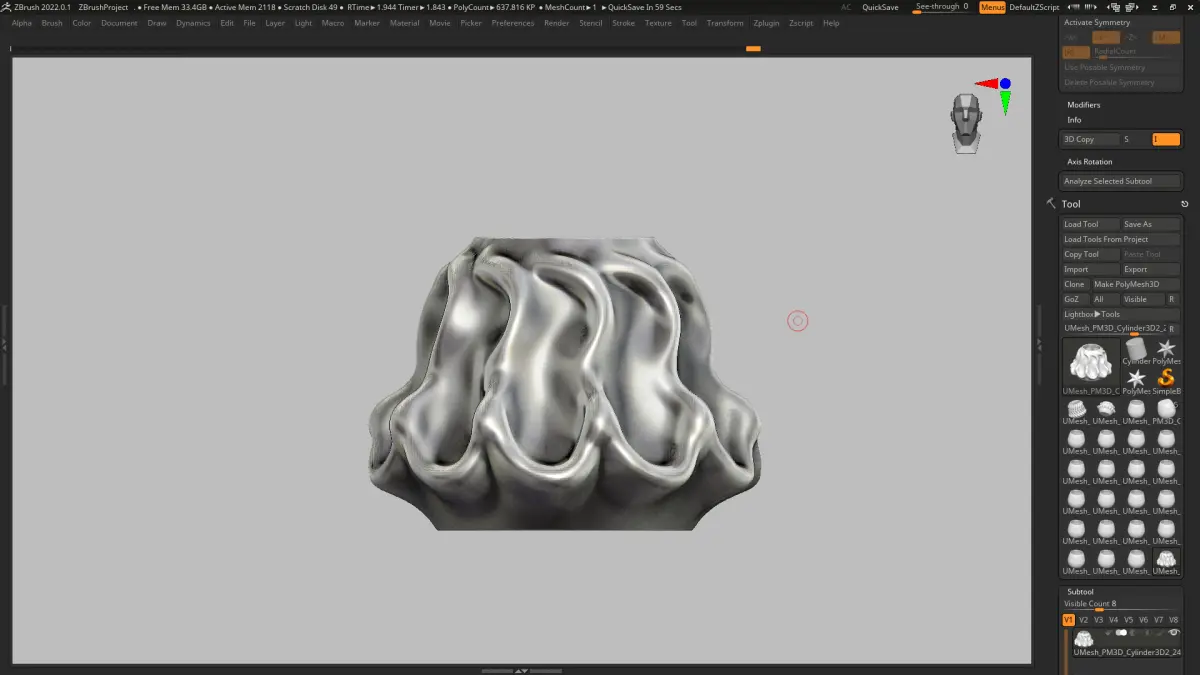The height and width of the screenshot is (675, 1200).
Task: Toggle the Menus button on
Action: (x=993, y=7)
